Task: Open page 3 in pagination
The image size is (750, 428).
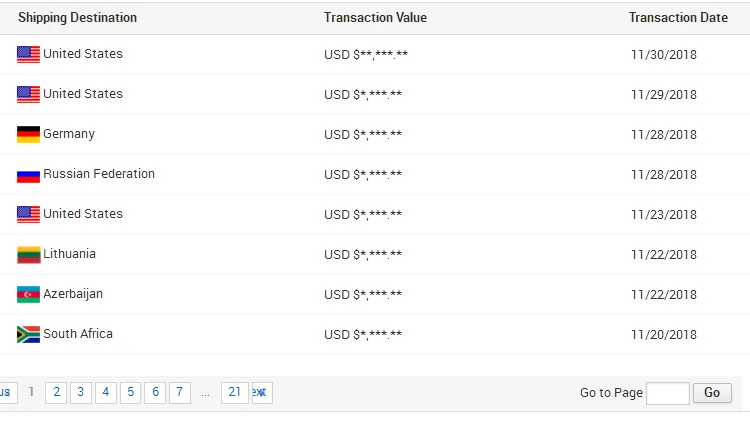Action: [81, 393]
